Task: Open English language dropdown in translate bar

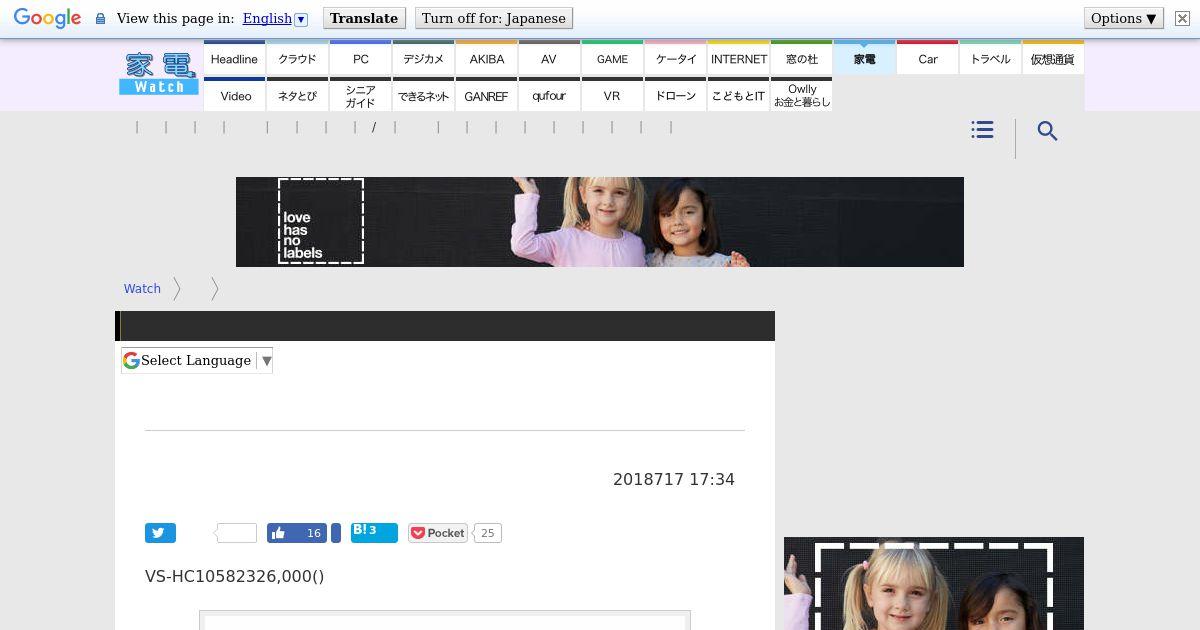Action: [x=275, y=19]
